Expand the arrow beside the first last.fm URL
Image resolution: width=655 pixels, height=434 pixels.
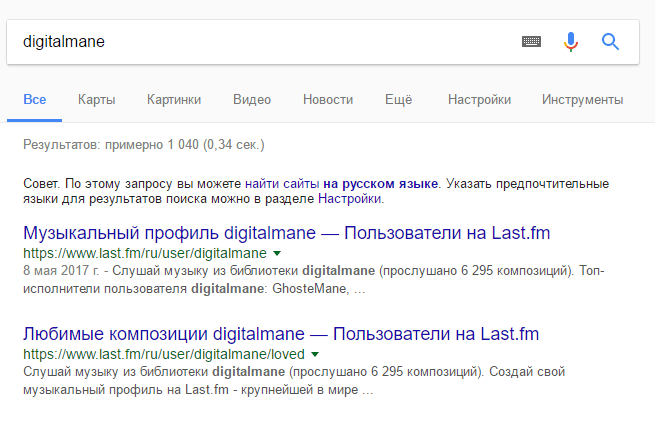tap(277, 254)
